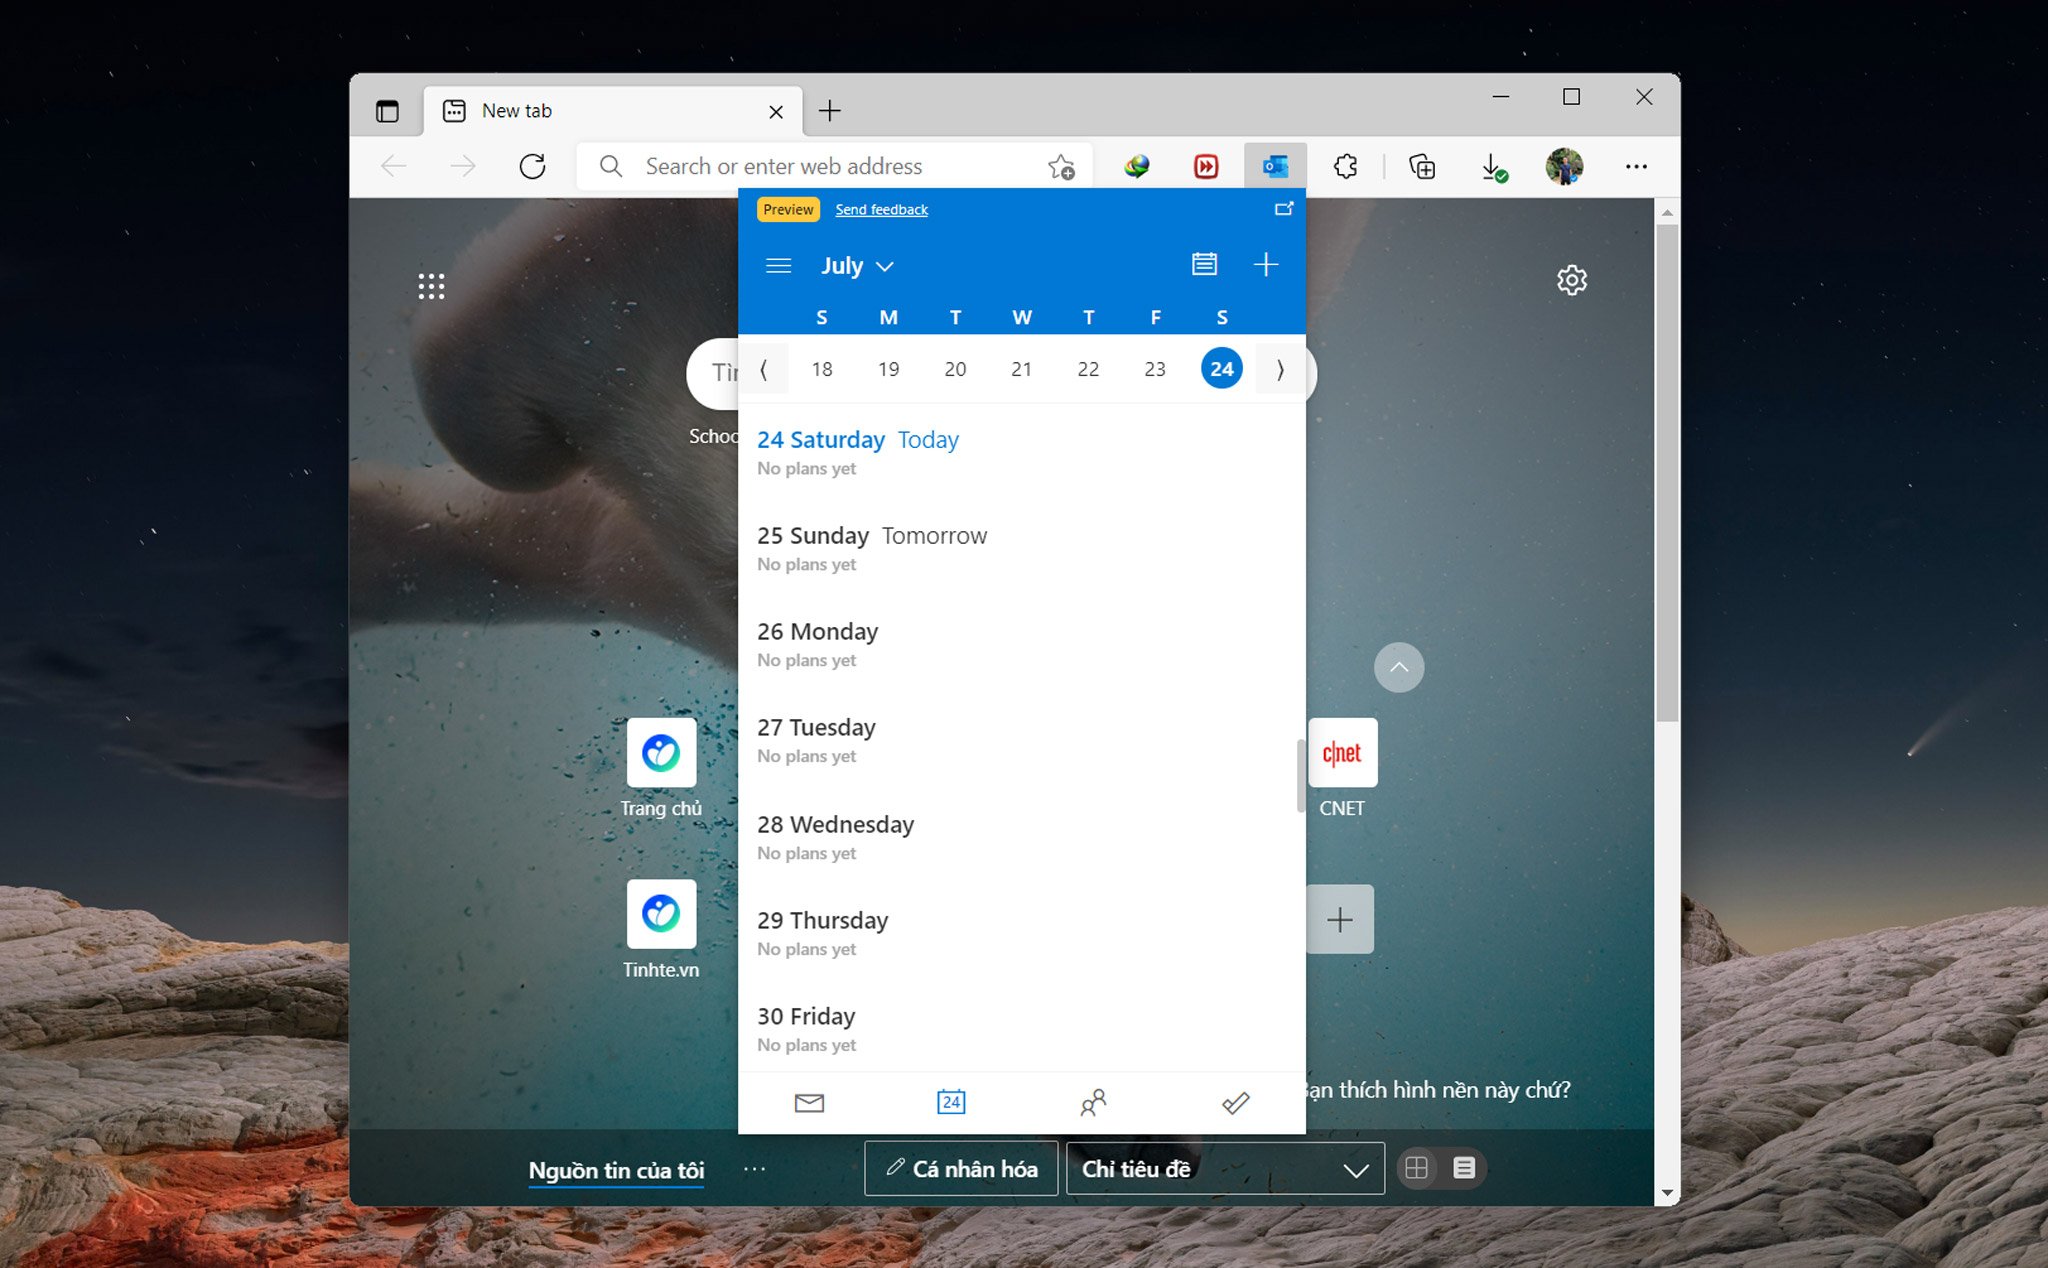The width and height of the screenshot is (2048, 1268).
Task: Expand the Chỉ tiêu đề dropdown
Action: (1355, 1168)
